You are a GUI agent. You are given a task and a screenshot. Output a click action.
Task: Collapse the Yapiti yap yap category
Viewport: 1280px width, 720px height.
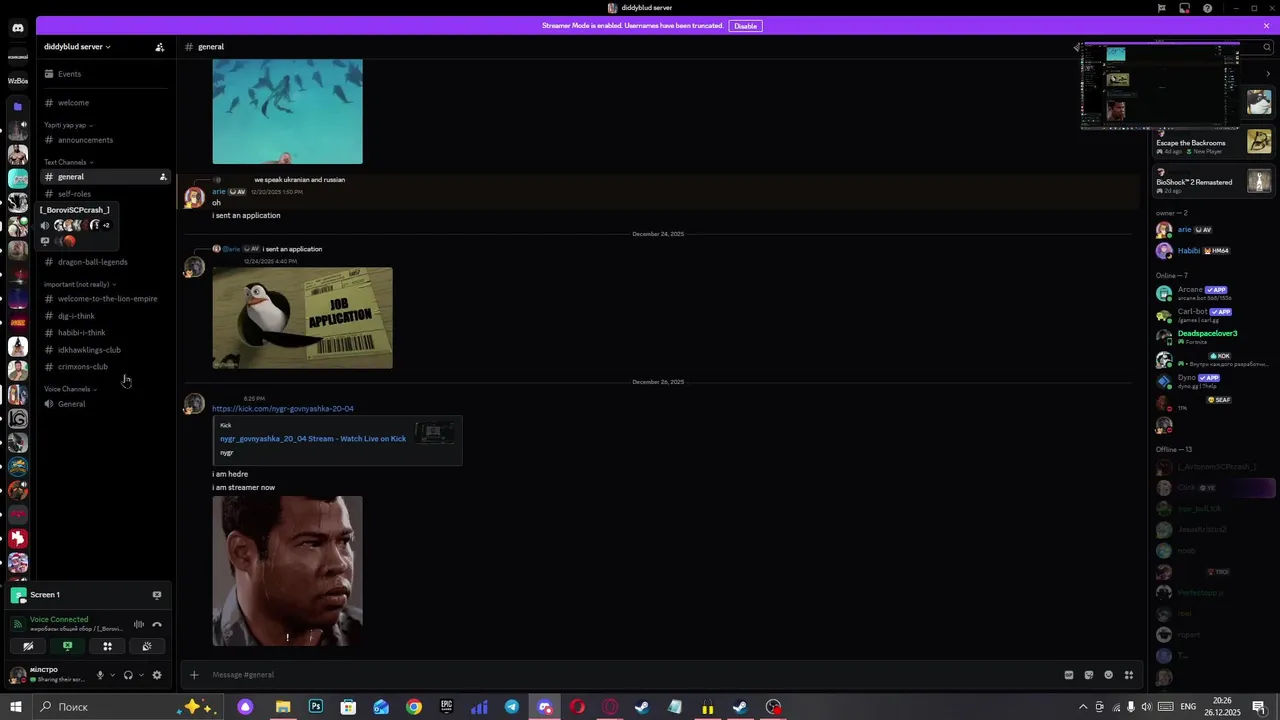click(68, 125)
